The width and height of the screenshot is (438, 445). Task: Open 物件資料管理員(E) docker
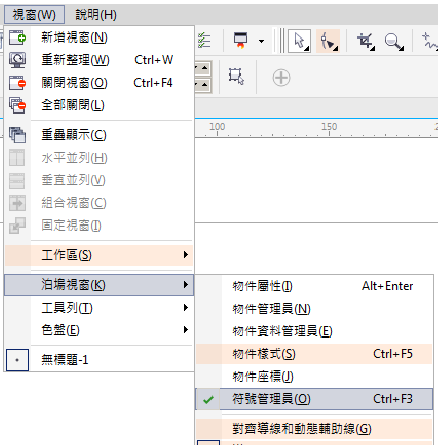(x=314, y=331)
